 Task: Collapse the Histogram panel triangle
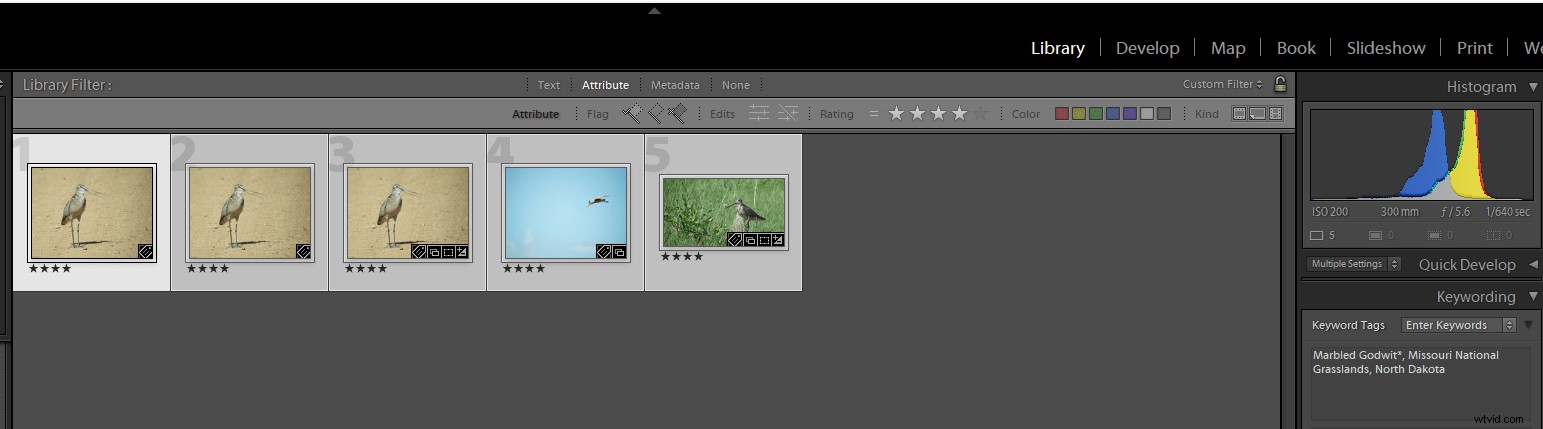click(x=1533, y=87)
